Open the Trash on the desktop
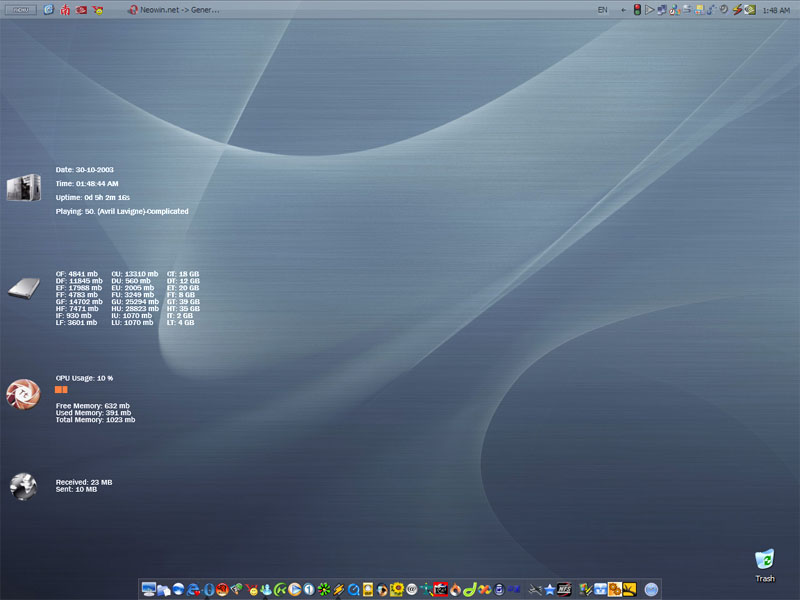The height and width of the screenshot is (600, 800). pyautogui.click(x=764, y=559)
